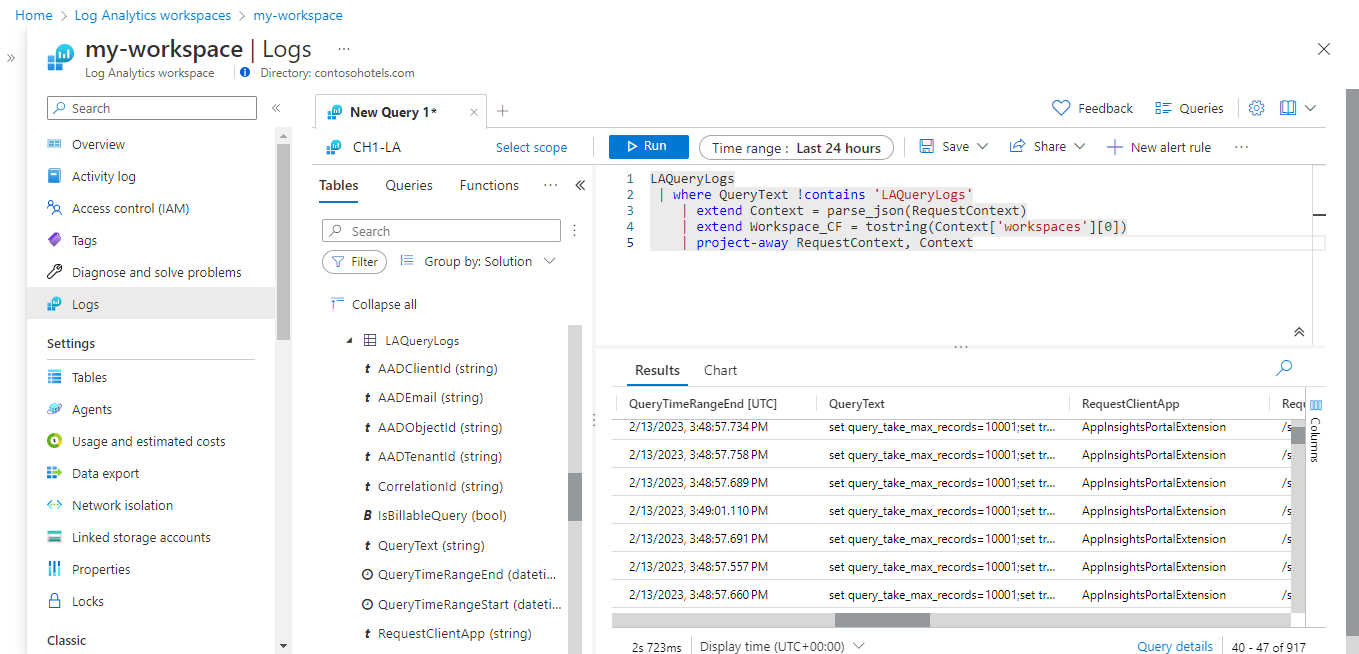Collapse the query editor with double-up chevron

(1298, 332)
